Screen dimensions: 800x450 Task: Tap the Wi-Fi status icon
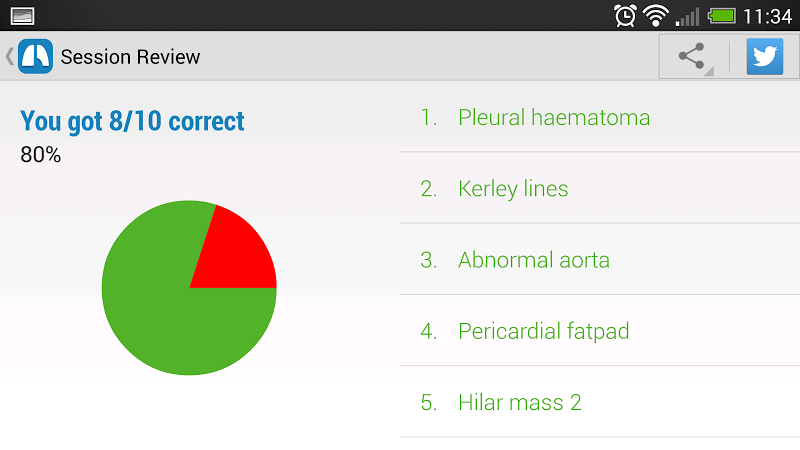tap(656, 15)
